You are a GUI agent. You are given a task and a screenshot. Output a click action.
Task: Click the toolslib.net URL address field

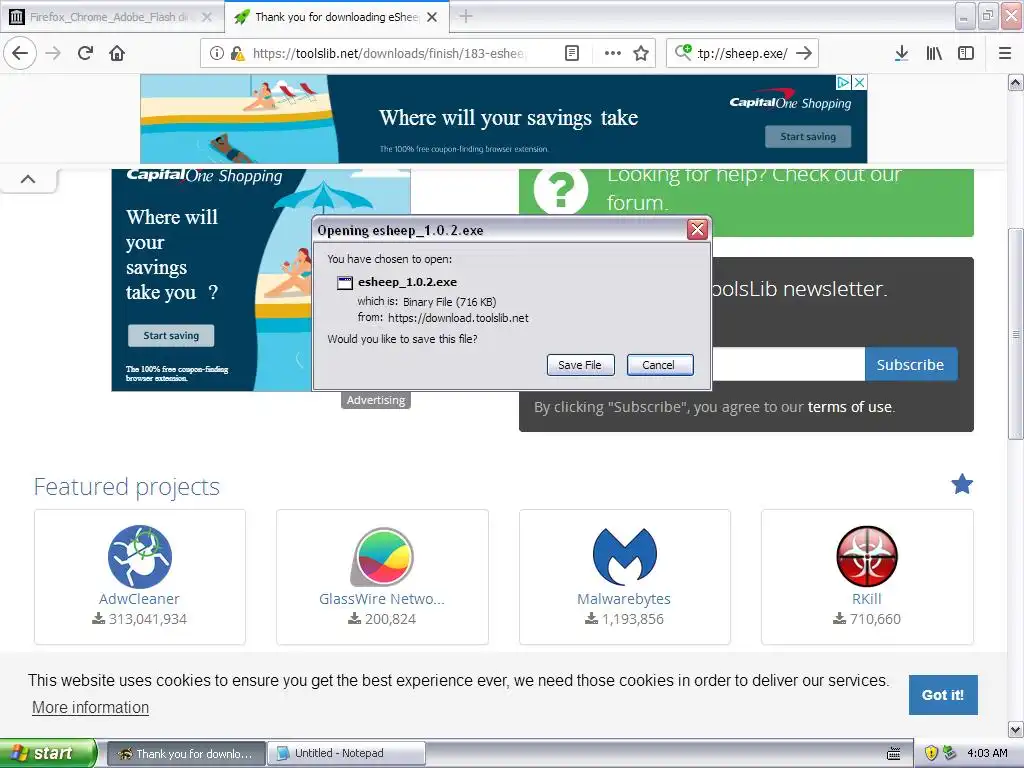tap(389, 53)
